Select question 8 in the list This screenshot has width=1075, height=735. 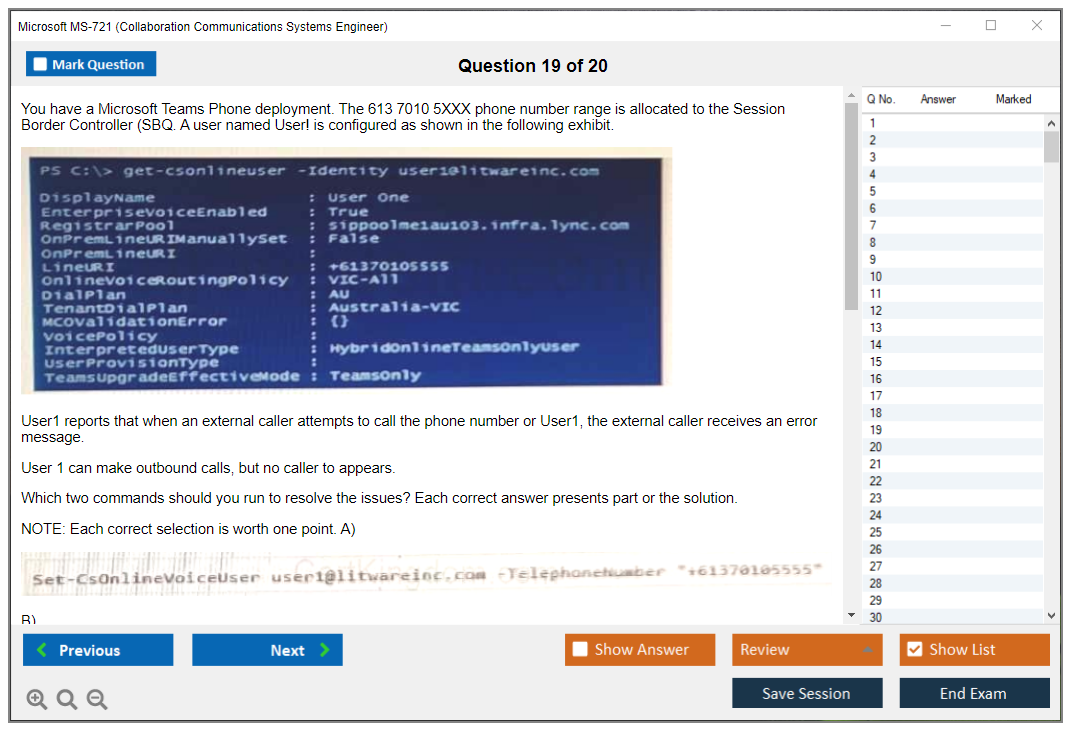[954, 243]
